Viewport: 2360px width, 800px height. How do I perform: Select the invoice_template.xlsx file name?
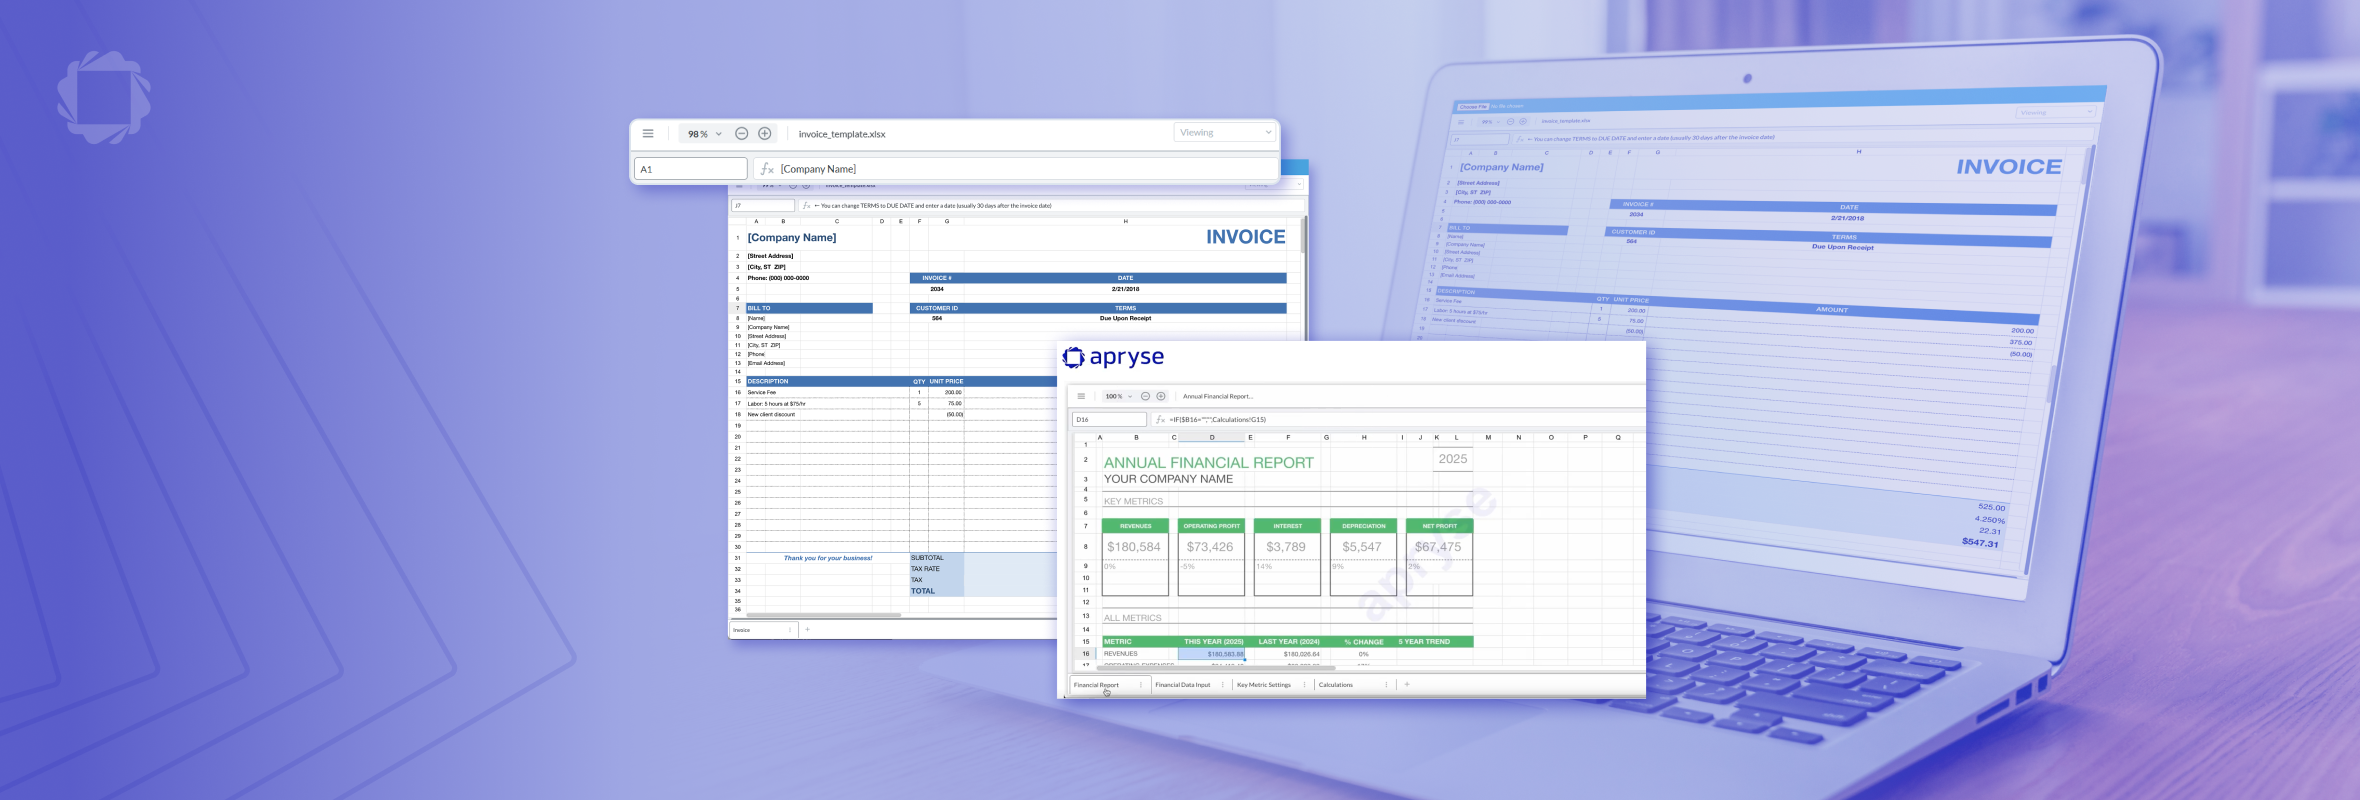[842, 134]
